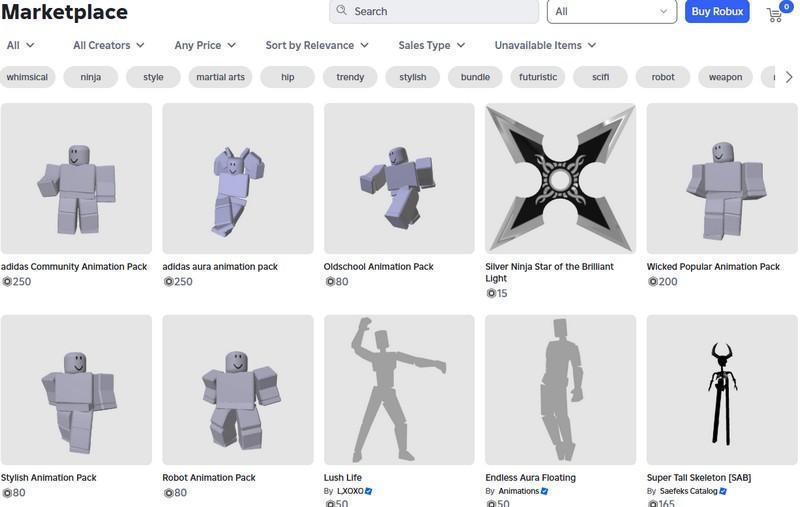The height and width of the screenshot is (507, 800).
Task: Click the Buy Robux button
Action: pos(717,12)
